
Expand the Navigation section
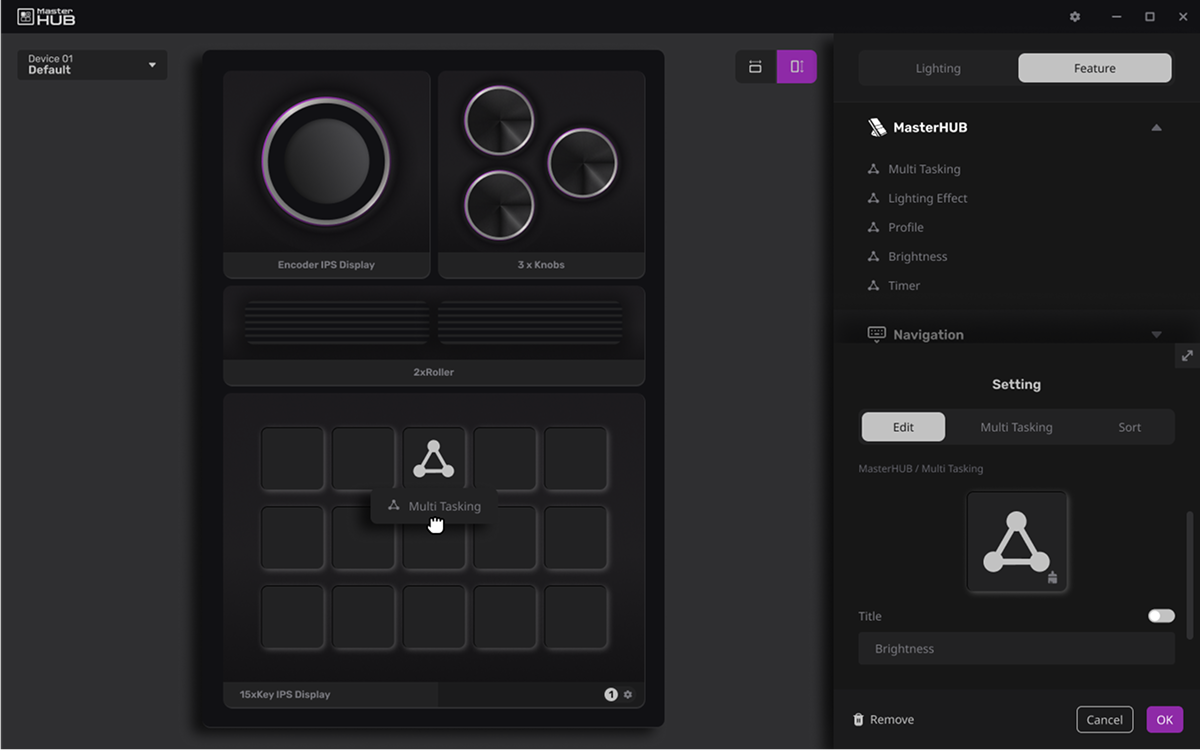click(1156, 334)
